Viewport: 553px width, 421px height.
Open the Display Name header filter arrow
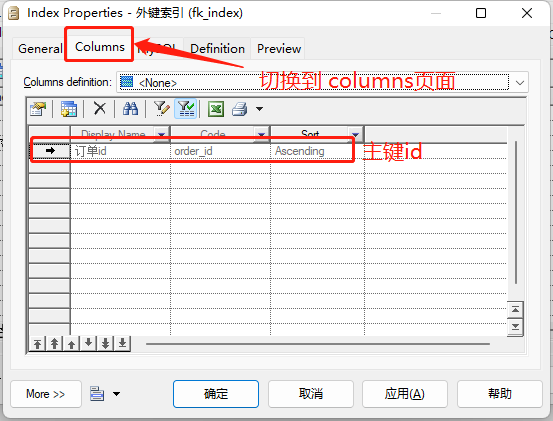click(162, 134)
